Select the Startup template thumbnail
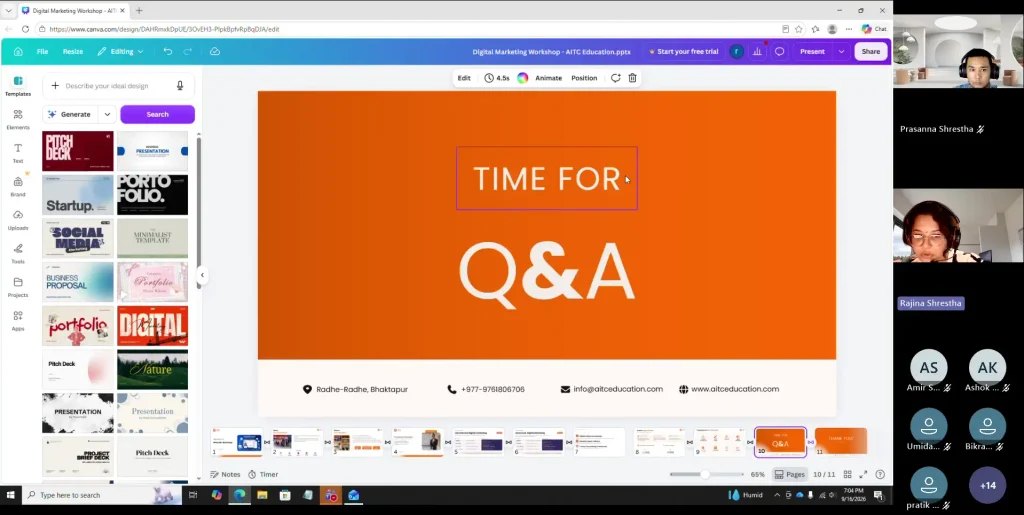 78,195
